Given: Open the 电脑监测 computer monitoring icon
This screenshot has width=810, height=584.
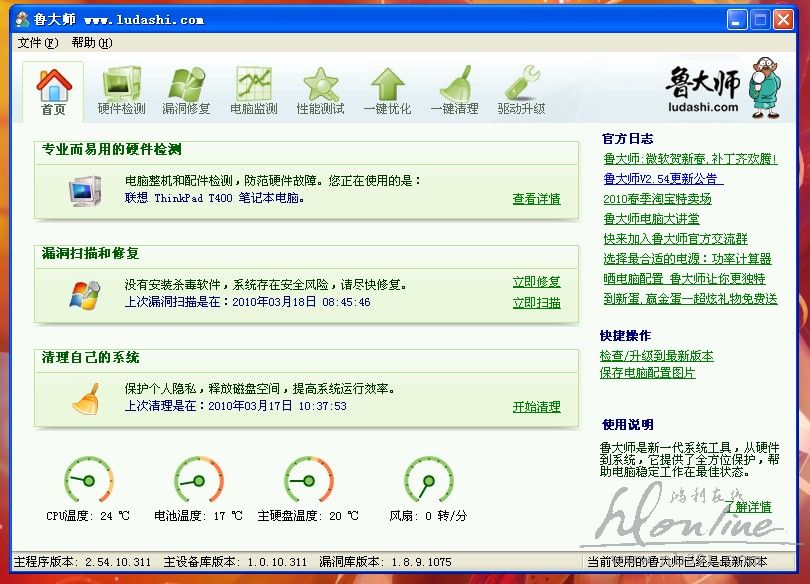Looking at the screenshot, I should 253,90.
